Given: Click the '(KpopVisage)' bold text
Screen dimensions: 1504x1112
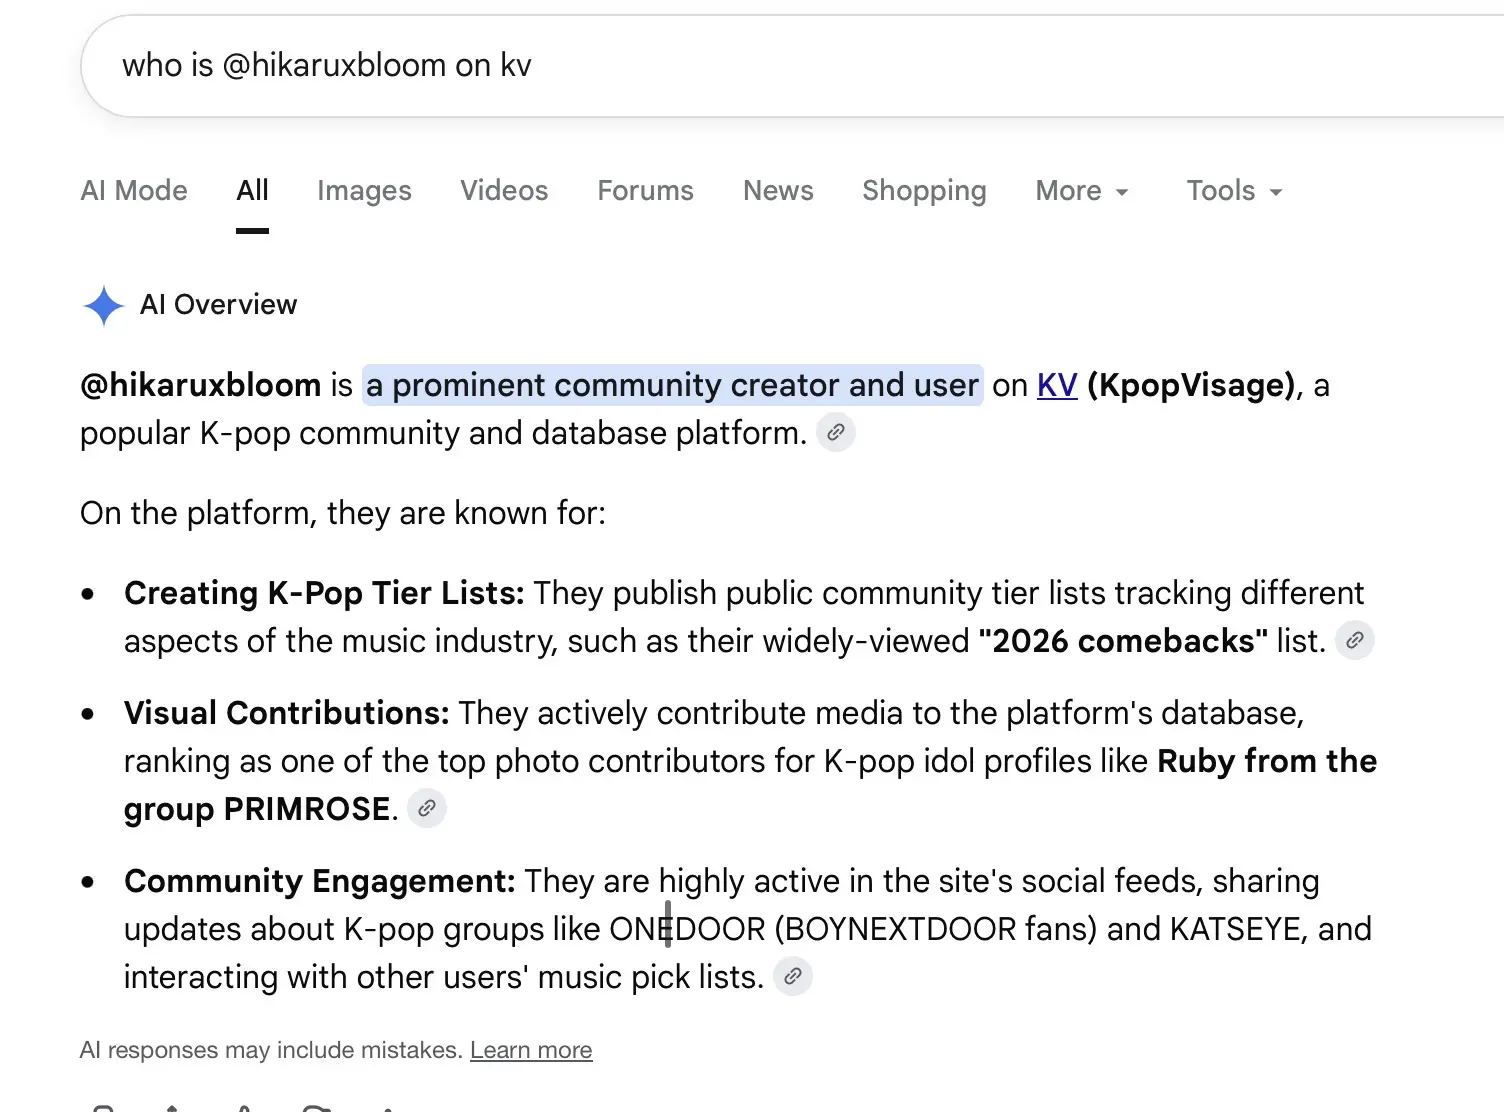Looking at the screenshot, I should 1191,385.
